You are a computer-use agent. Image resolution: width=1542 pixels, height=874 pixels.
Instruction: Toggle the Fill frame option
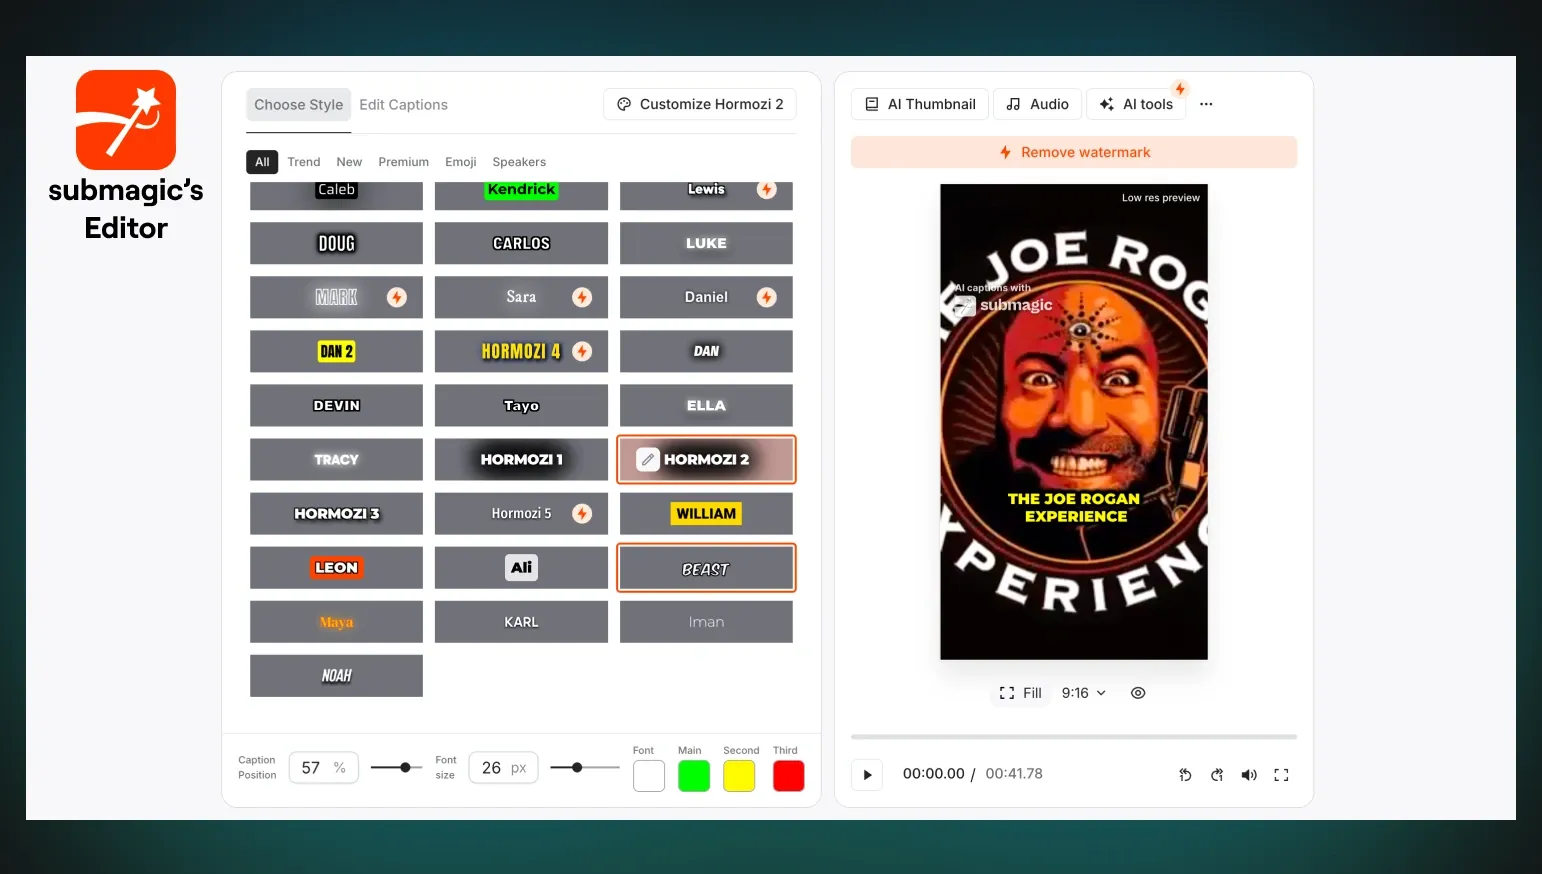(x=1020, y=693)
